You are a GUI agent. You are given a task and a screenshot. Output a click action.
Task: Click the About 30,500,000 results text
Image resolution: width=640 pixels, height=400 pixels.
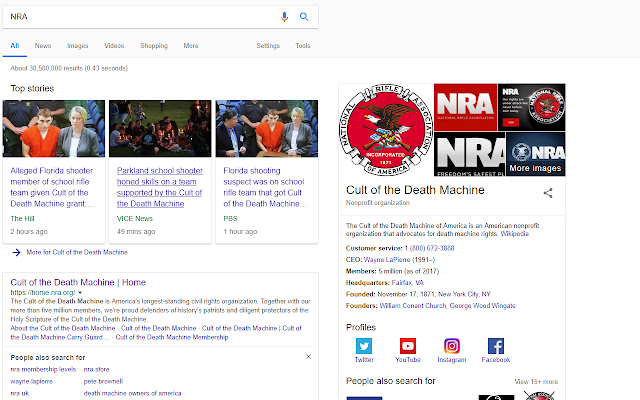69,68
